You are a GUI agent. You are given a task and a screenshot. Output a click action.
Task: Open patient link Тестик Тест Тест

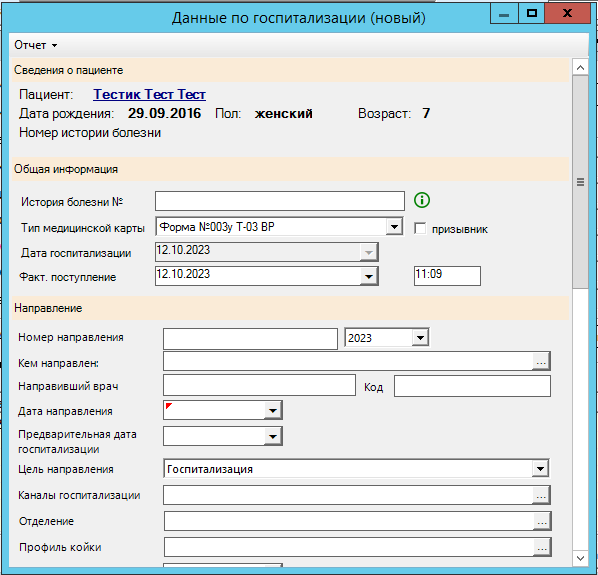[150, 94]
